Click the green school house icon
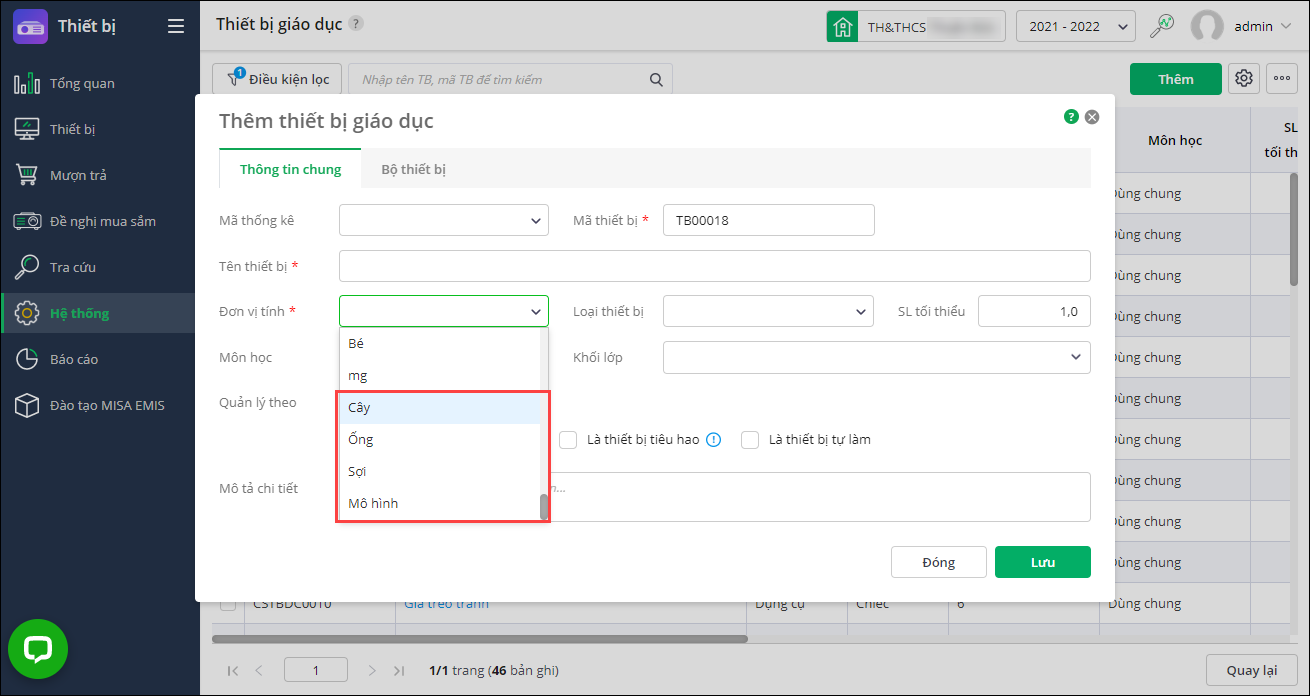Image resolution: width=1310 pixels, height=696 pixels. click(842, 26)
